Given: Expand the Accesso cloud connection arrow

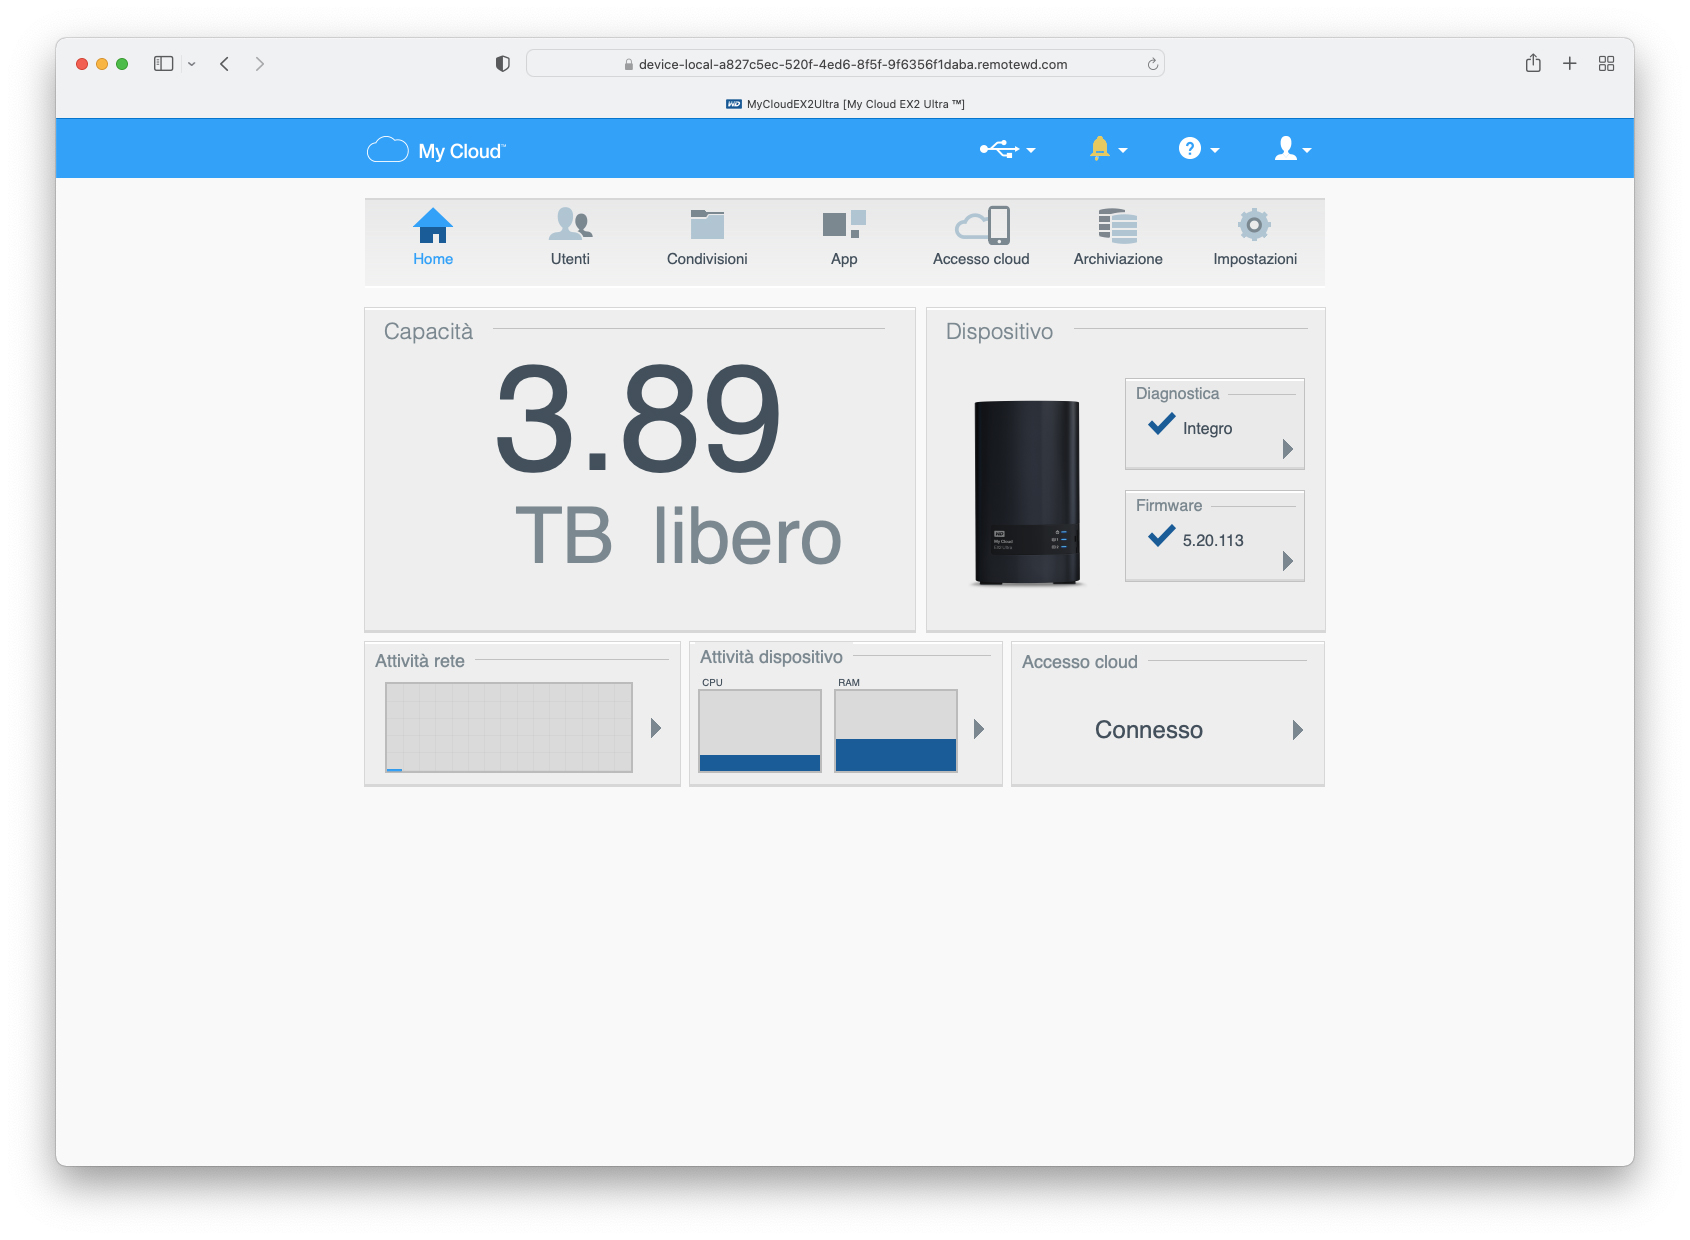Looking at the screenshot, I should coord(1298,730).
